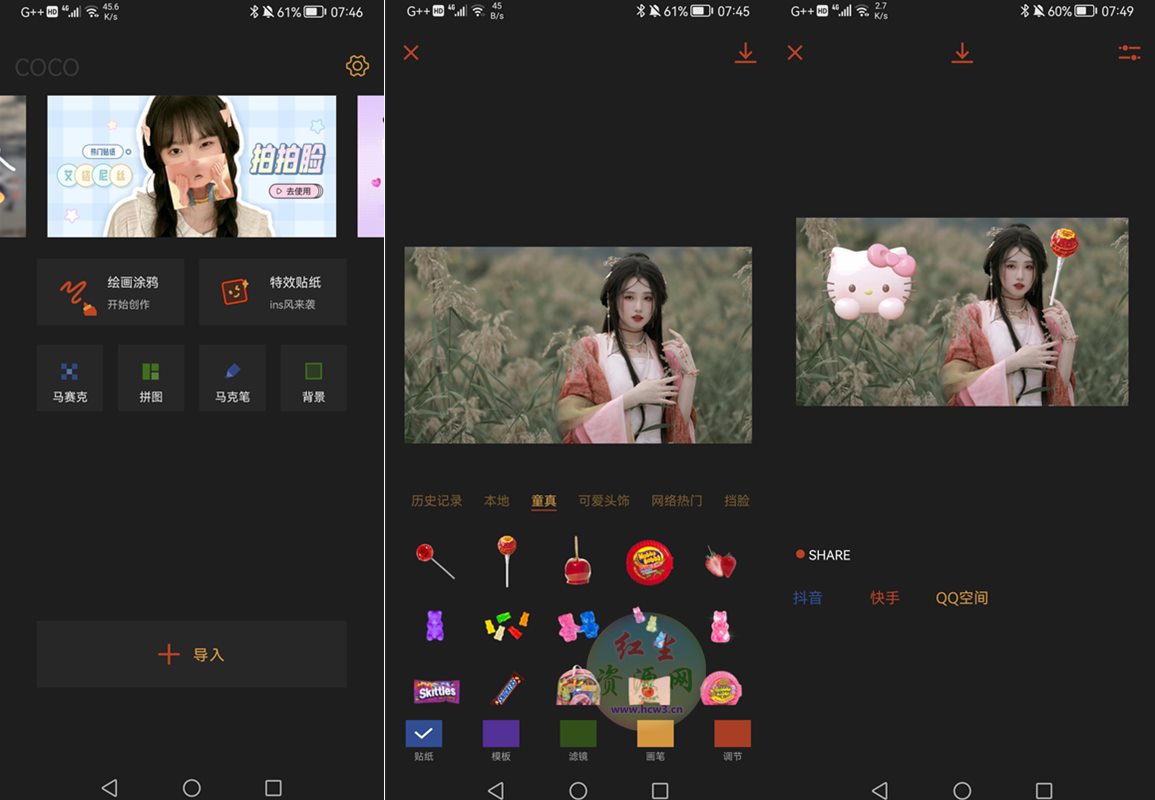Pick the scattered colorful gummy bears sticker
The width and height of the screenshot is (1155, 800).
[x=507, y=625]
